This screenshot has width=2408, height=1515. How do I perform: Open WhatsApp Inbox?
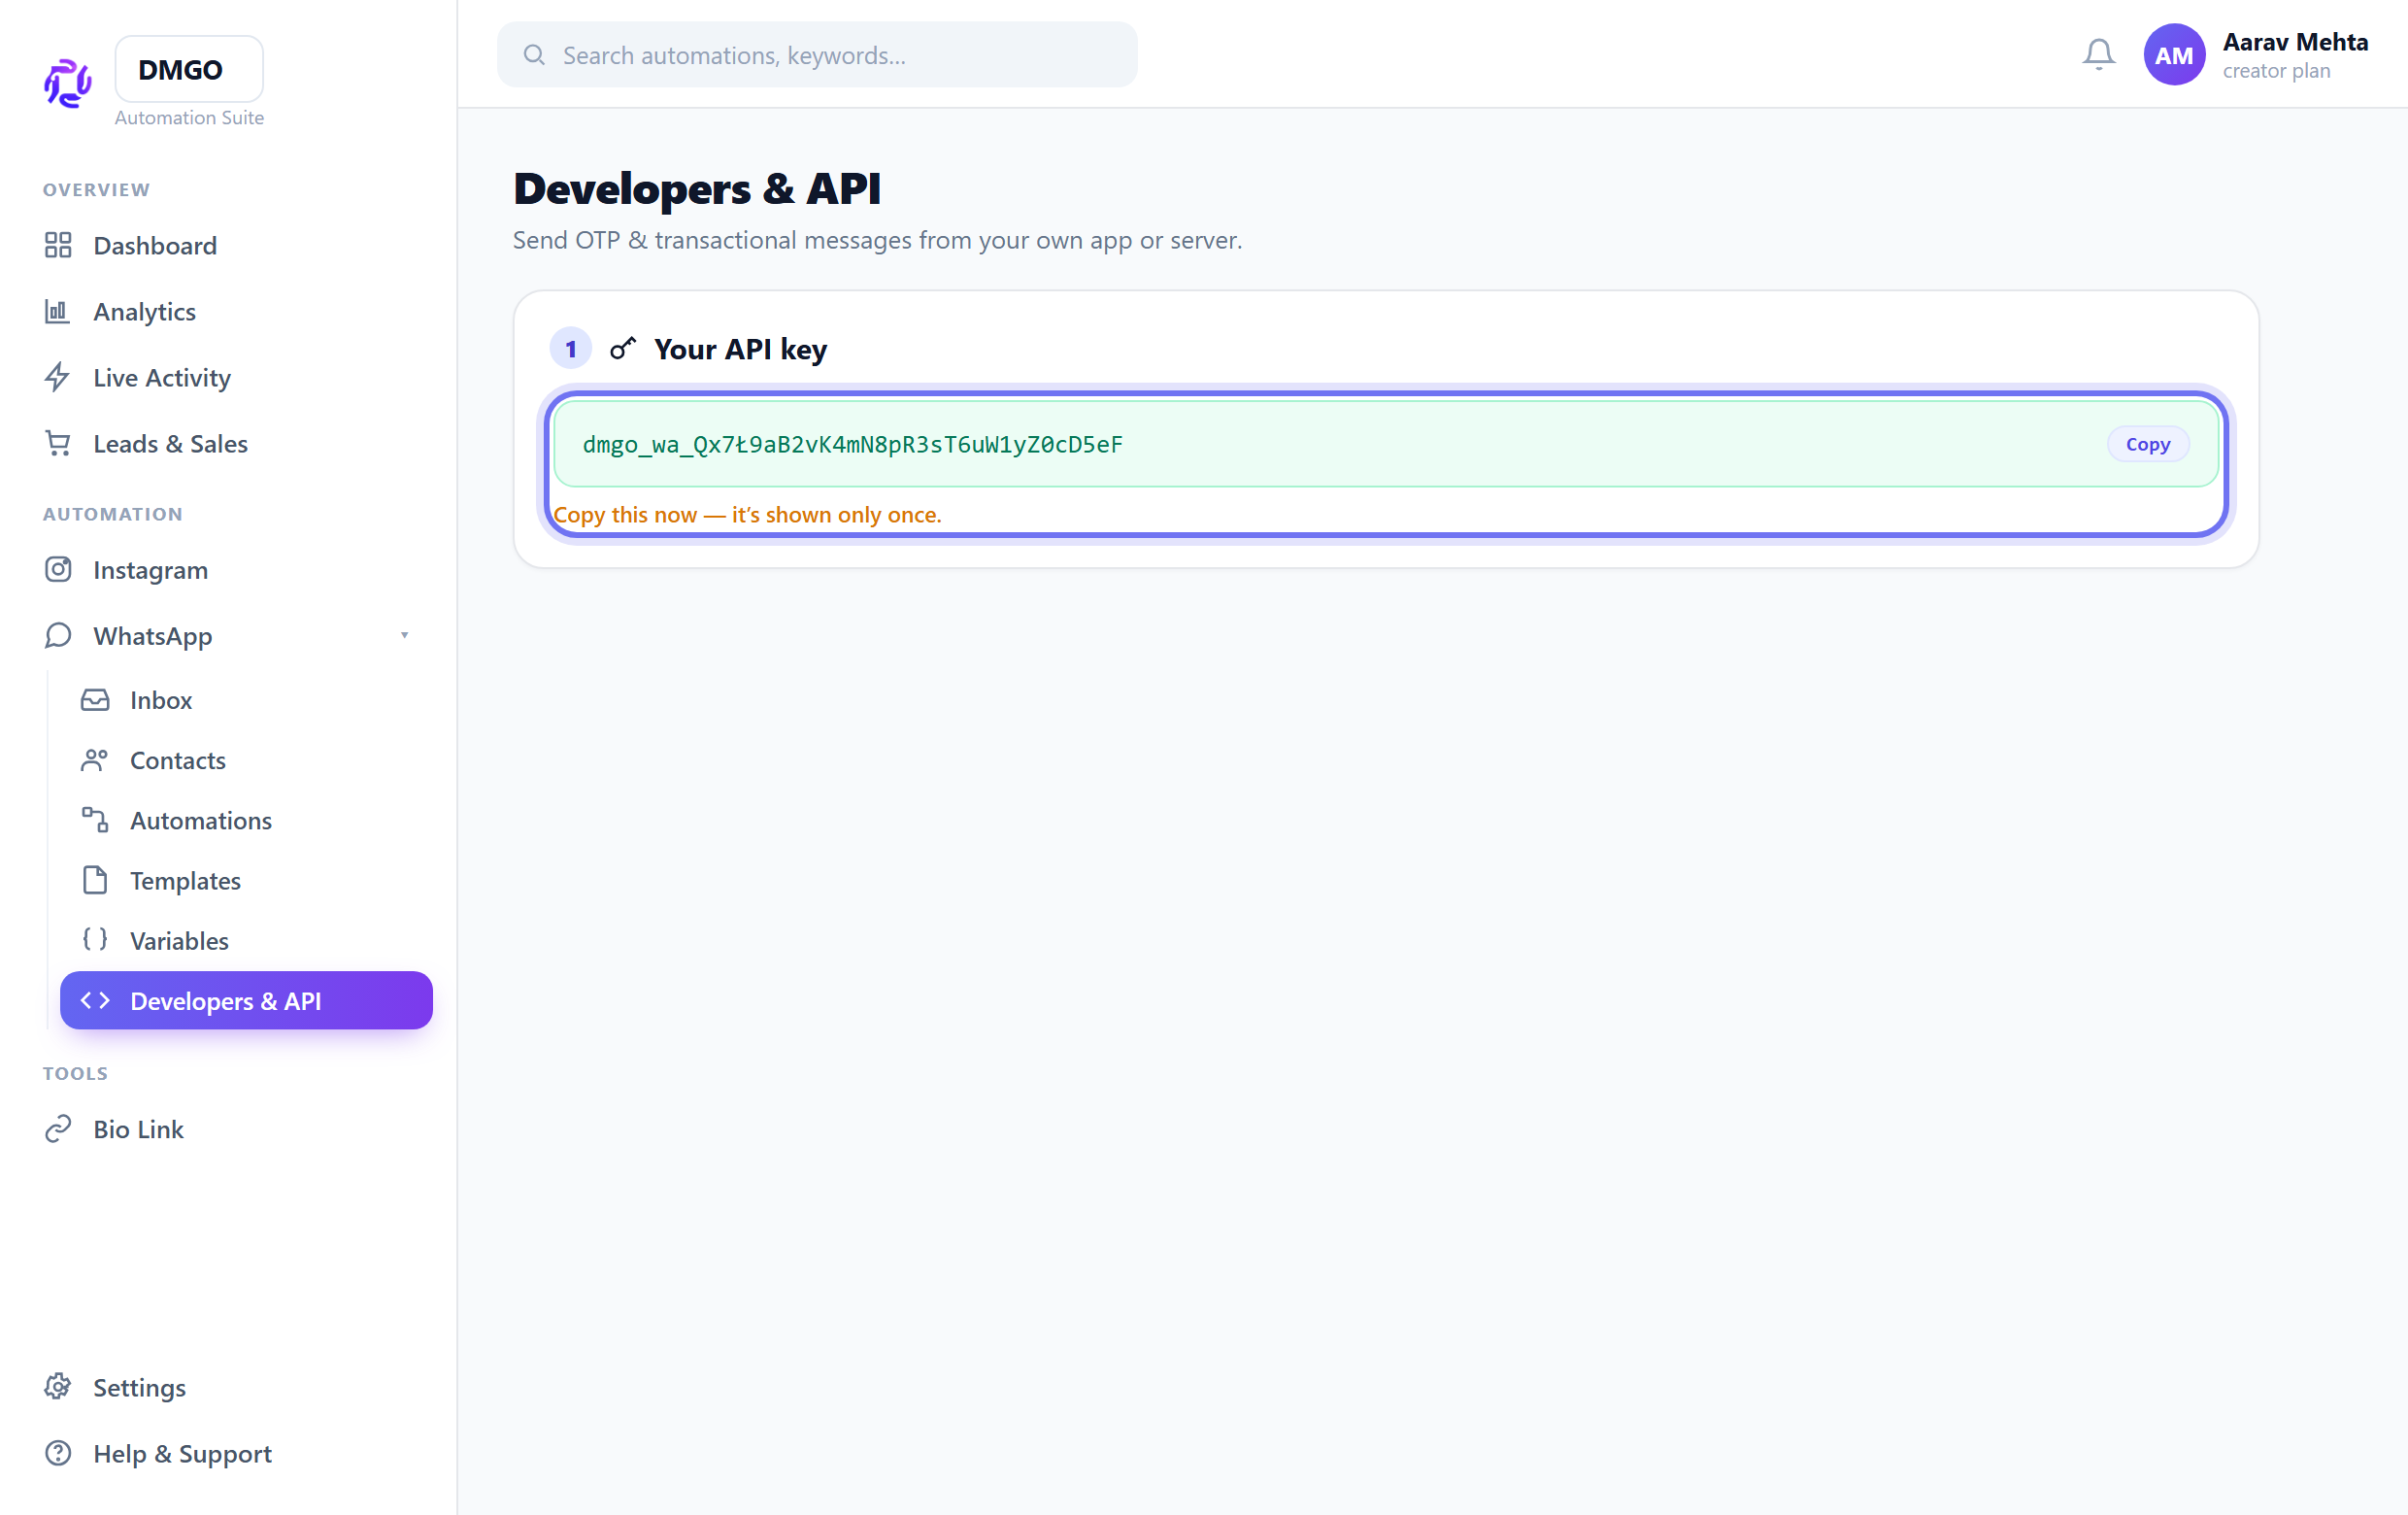pyautogui.click(x=246, y=699)
